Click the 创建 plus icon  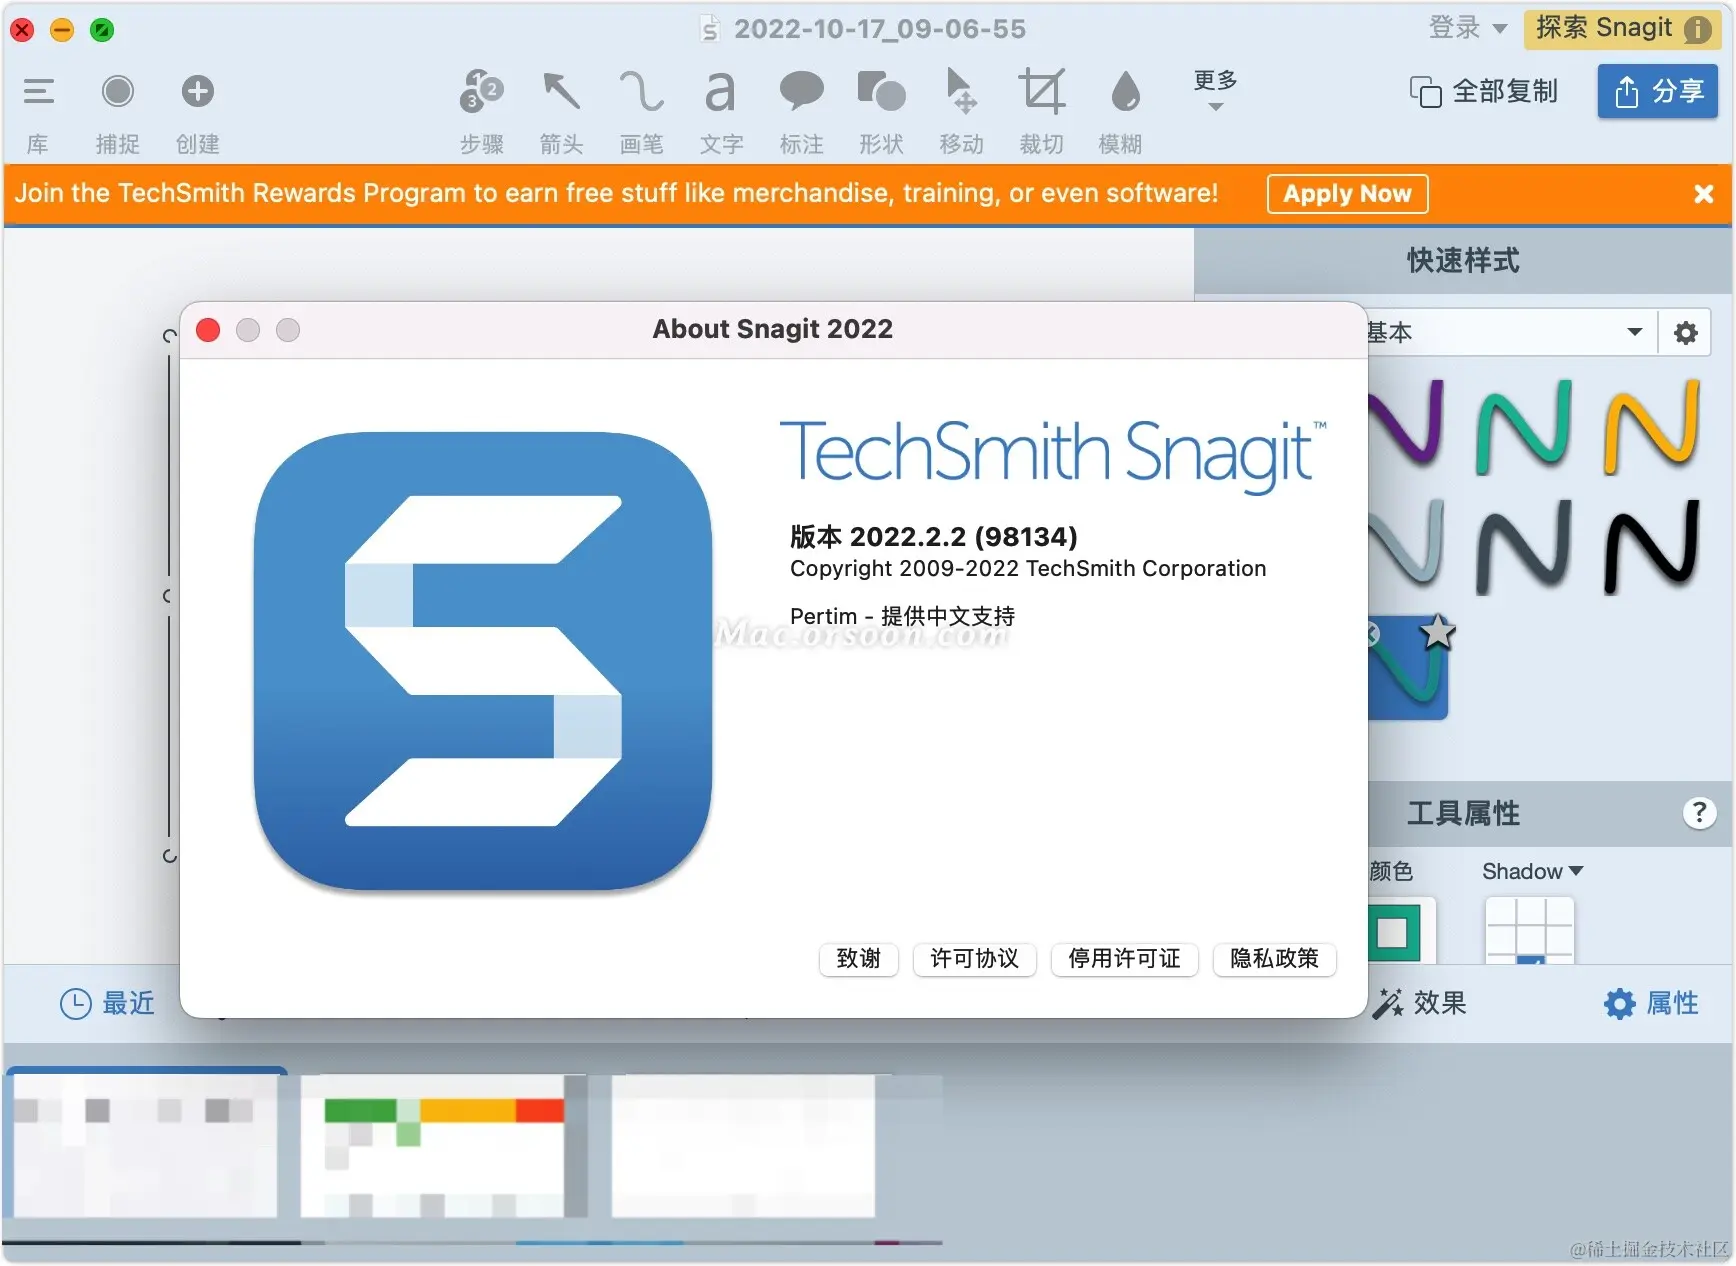(x=197, y=92)
